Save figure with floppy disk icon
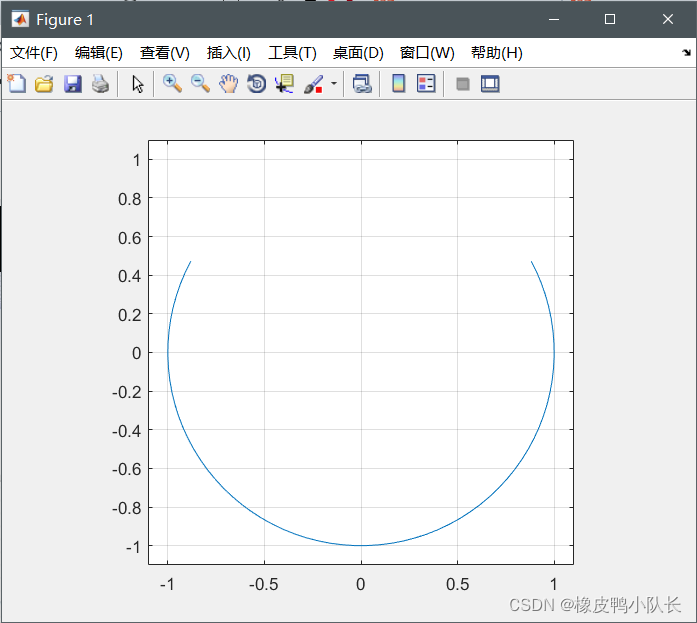The image size is (697, 623). tap(72, 84)
